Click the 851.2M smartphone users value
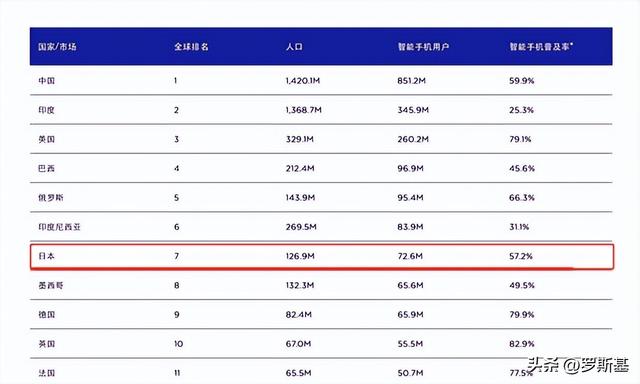Viewport: 640px width, 384px height. 412,81
